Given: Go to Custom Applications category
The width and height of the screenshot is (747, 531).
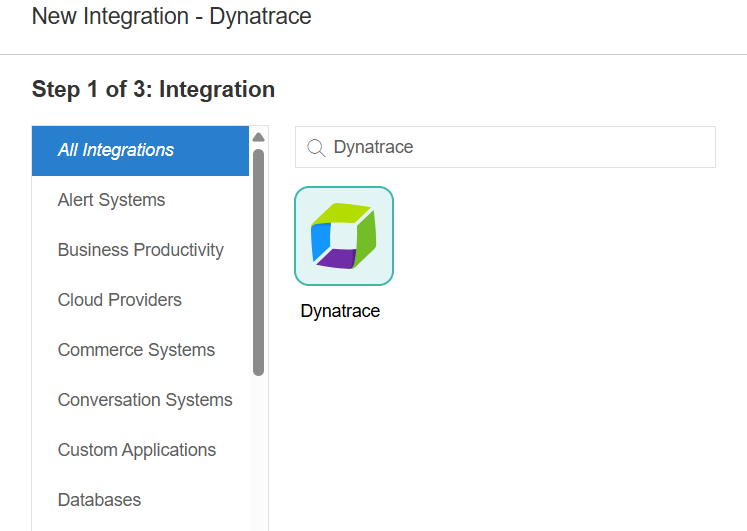Looking at the screenshot, I should [137, 450].
